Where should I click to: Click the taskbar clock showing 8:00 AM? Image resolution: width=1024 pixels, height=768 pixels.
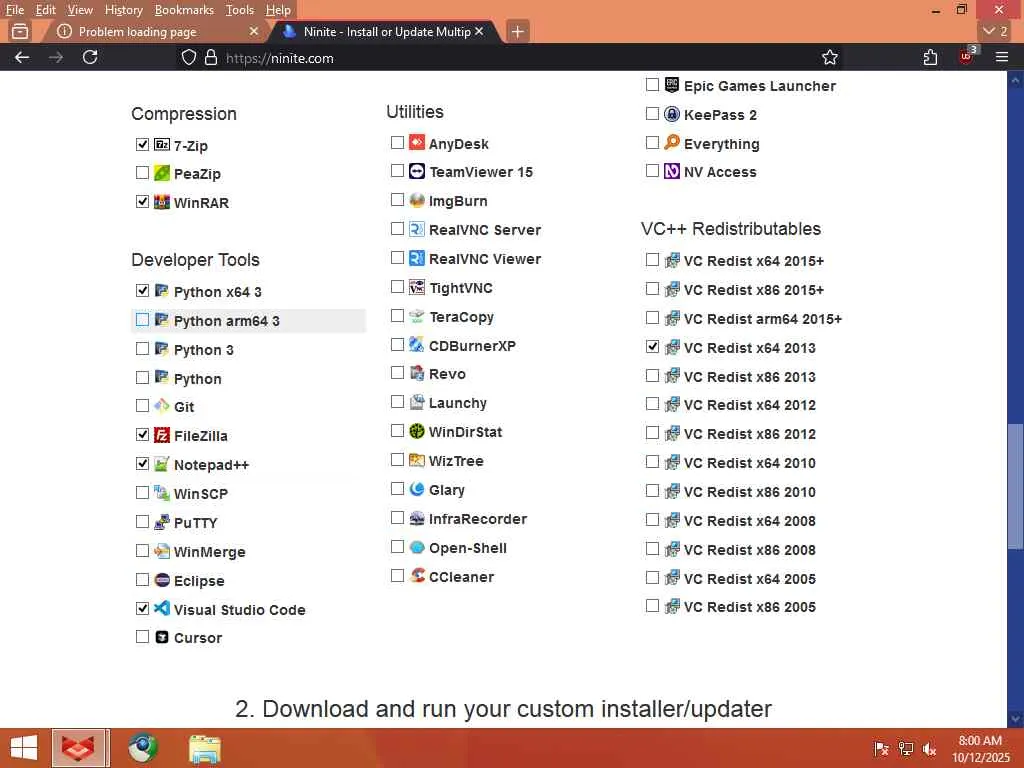click(x=980, y=748)
